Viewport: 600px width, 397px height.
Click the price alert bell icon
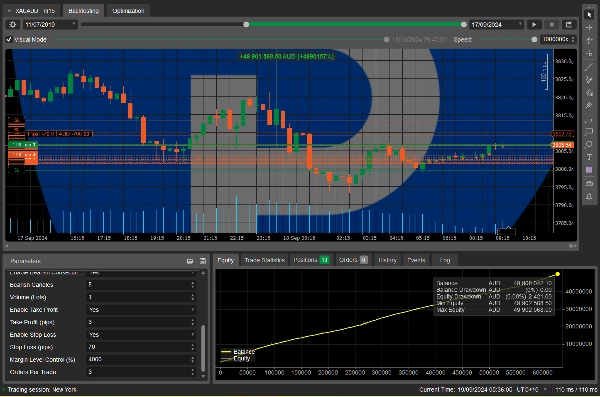[x=589, y=196]
